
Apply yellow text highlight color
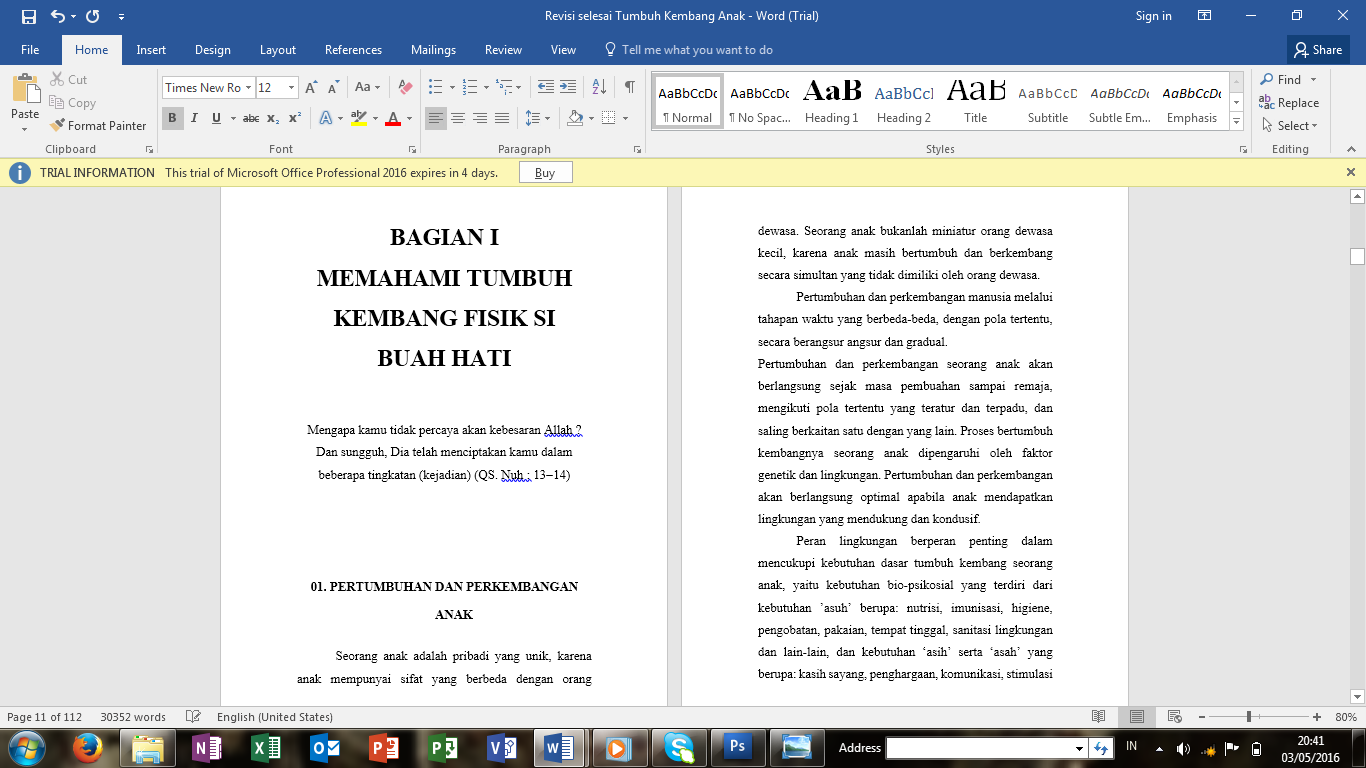click(x=359, y=118)
